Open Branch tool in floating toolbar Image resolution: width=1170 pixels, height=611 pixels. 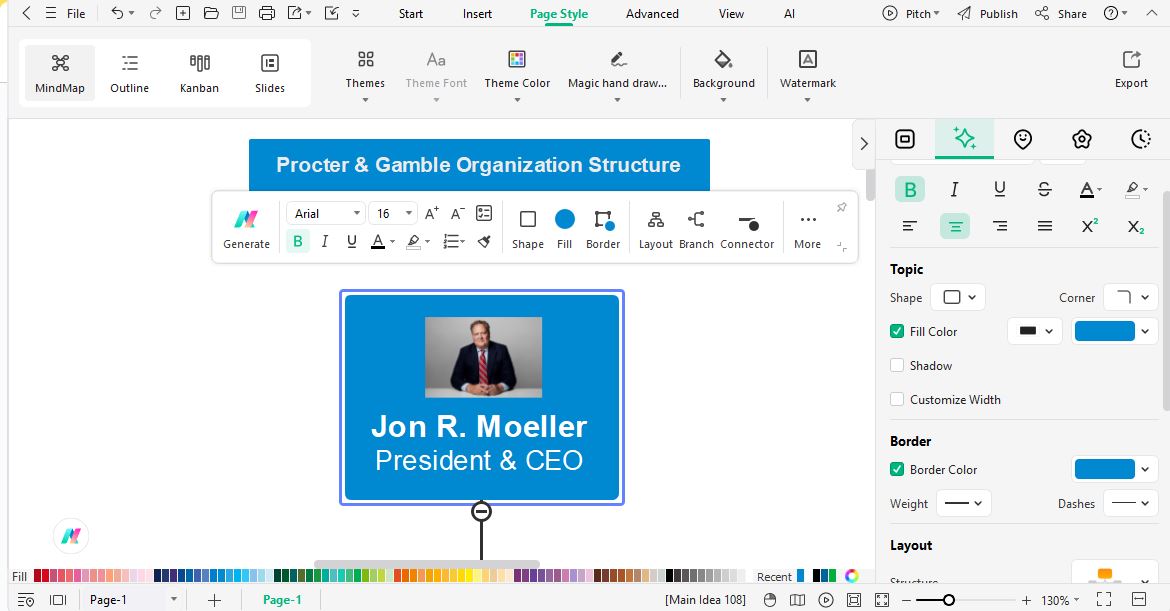pyautogui.click(x=696, y=228)
